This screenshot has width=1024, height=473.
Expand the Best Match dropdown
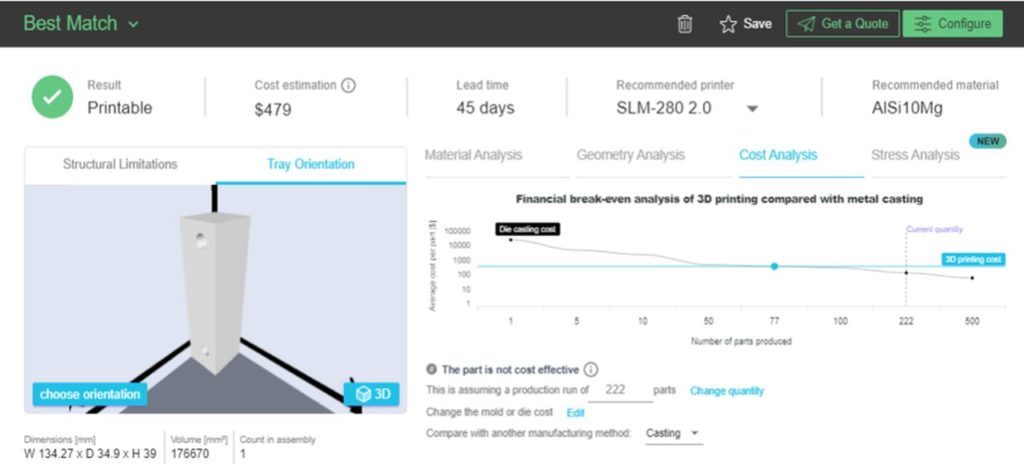click(134, 24)
